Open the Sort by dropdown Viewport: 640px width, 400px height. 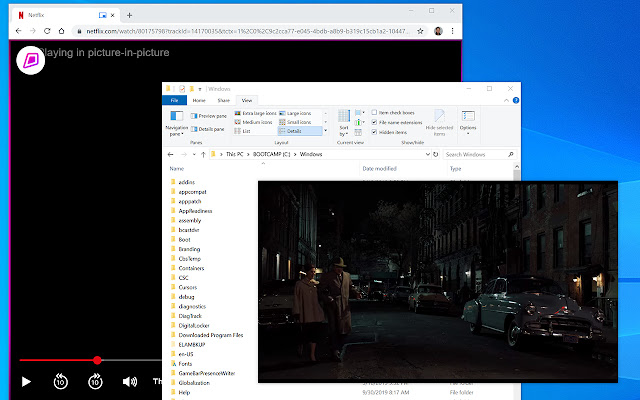click(344, 123)
